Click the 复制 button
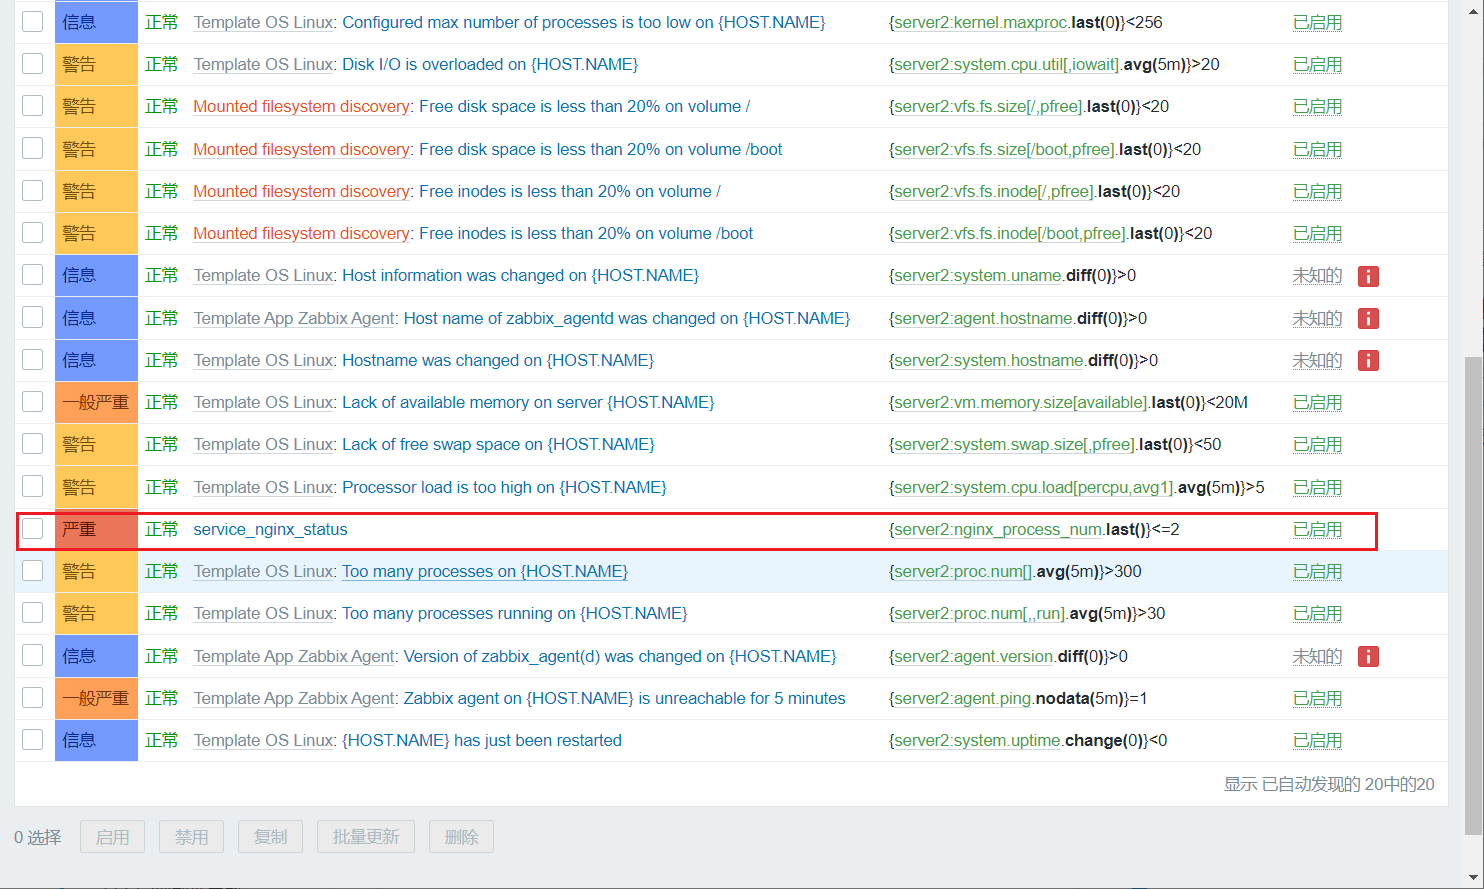The width and height of the screenshot is (1484, 889). (270, 837)
